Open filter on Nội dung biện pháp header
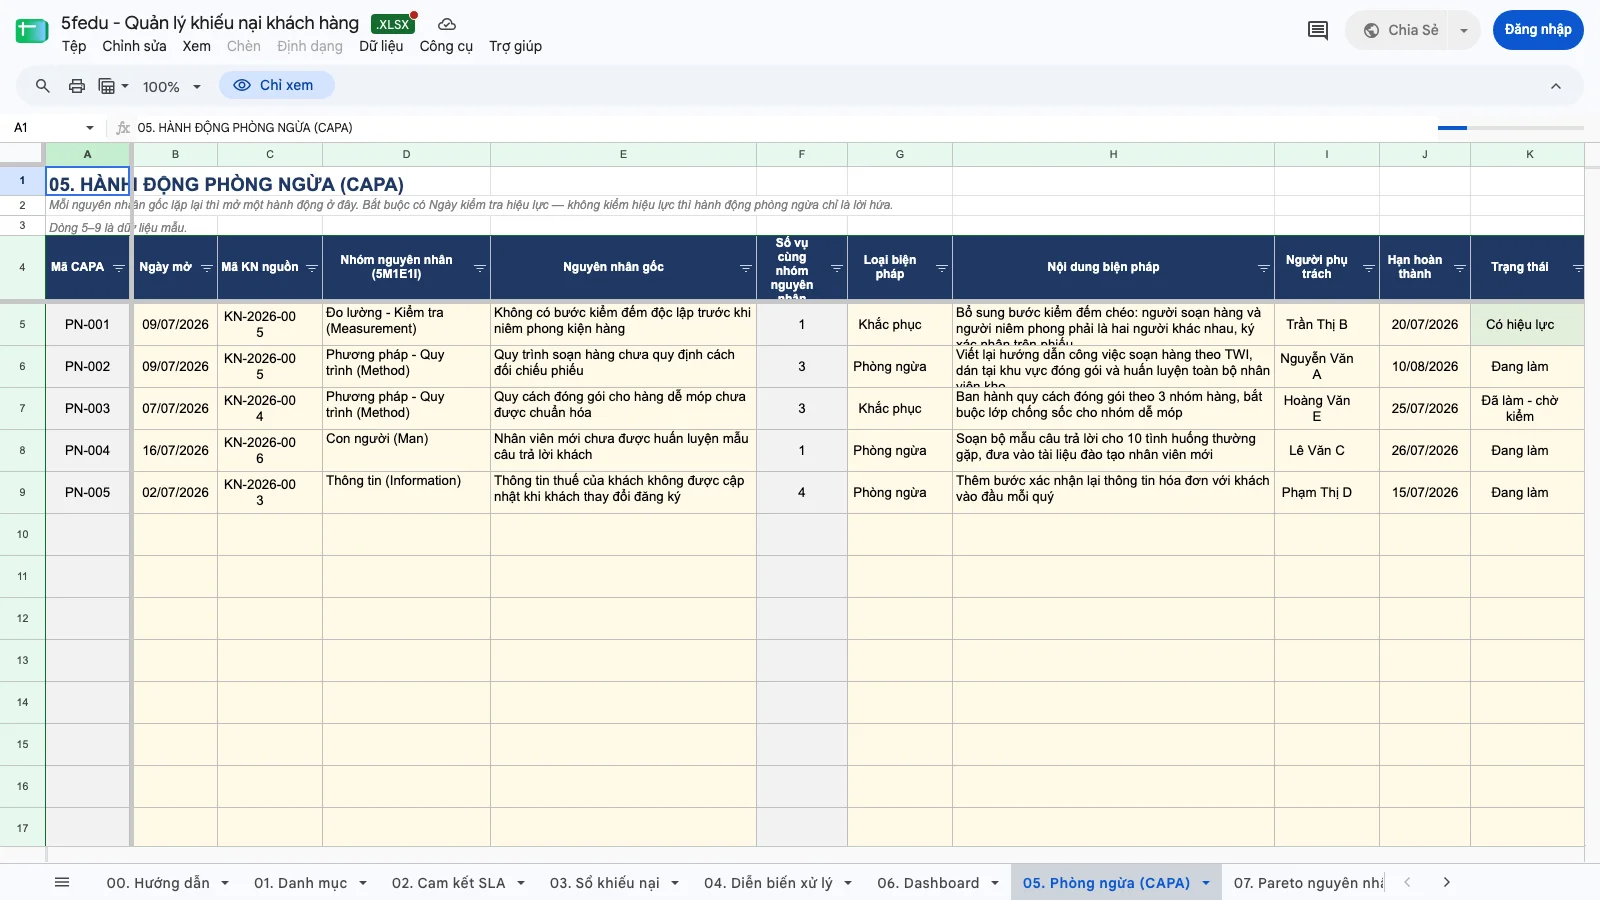This screenshot has height=900, width=1600. (x=1264, y=268)
